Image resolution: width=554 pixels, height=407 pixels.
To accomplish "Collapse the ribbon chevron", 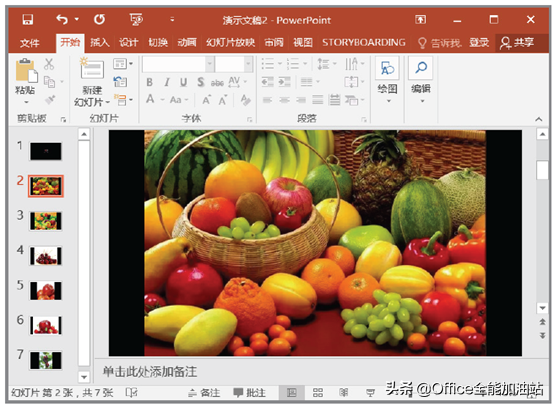I will [x=538, y=119].
